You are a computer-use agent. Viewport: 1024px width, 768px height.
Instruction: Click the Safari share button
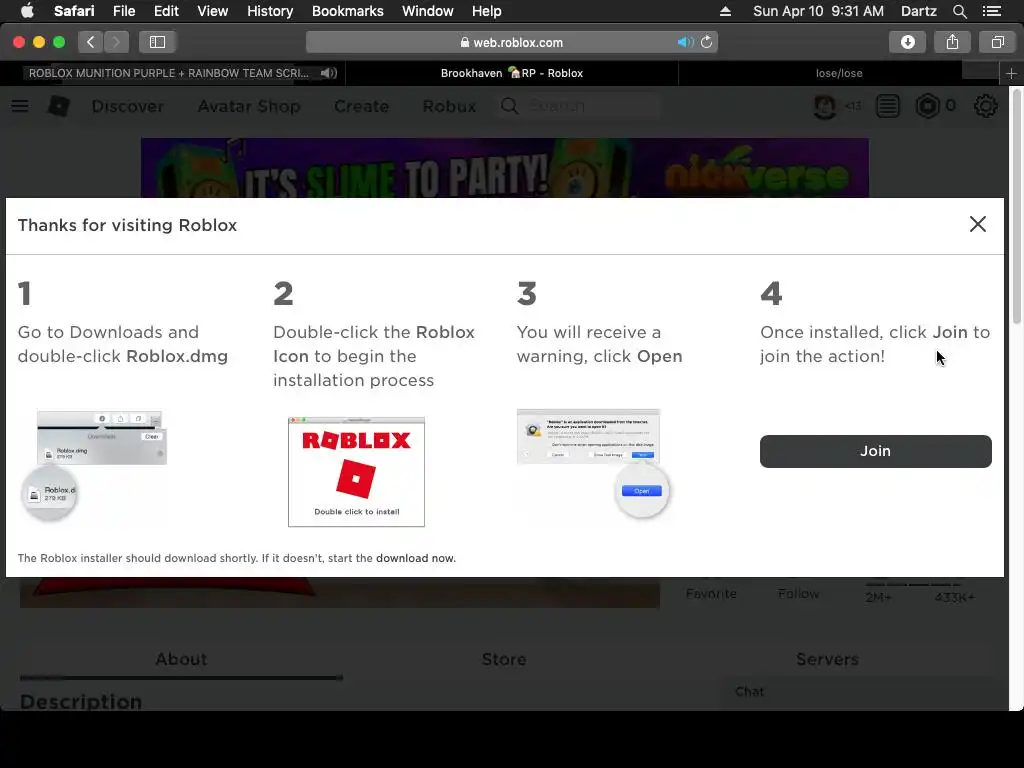[x=952, y=42]
